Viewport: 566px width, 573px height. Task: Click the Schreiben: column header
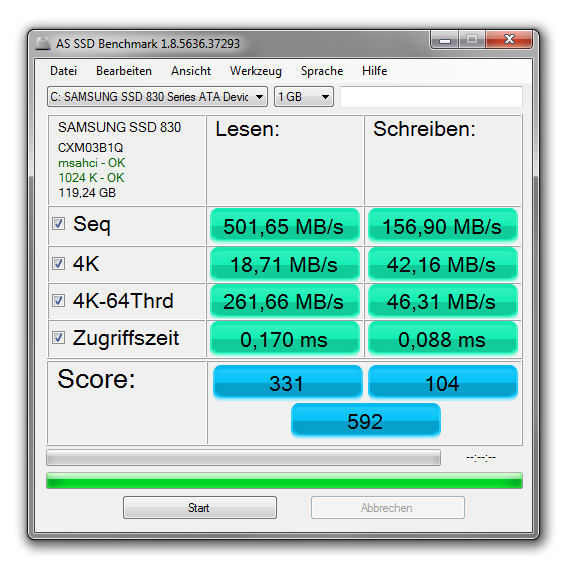click(424, 129)
